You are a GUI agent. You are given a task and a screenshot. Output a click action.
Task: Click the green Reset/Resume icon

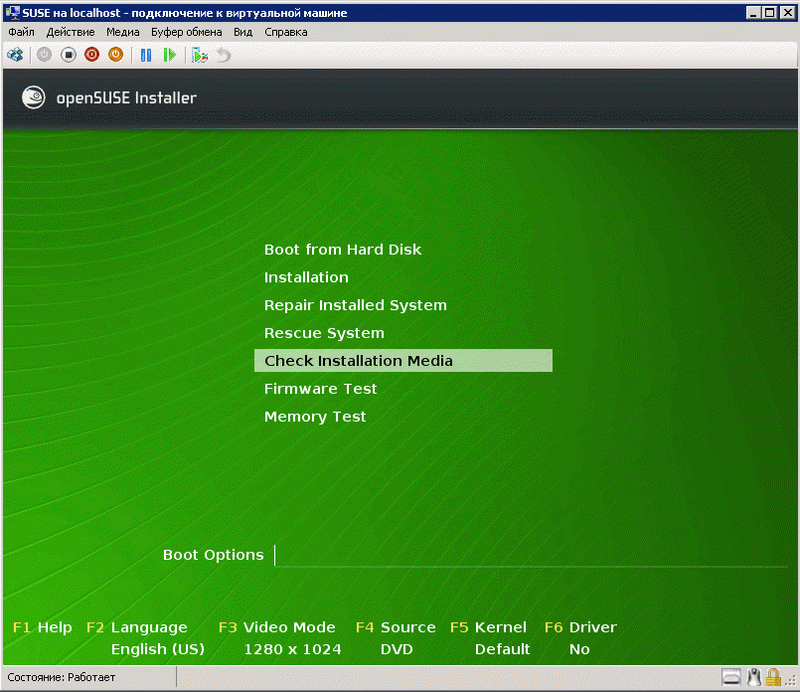coord(169,55)
